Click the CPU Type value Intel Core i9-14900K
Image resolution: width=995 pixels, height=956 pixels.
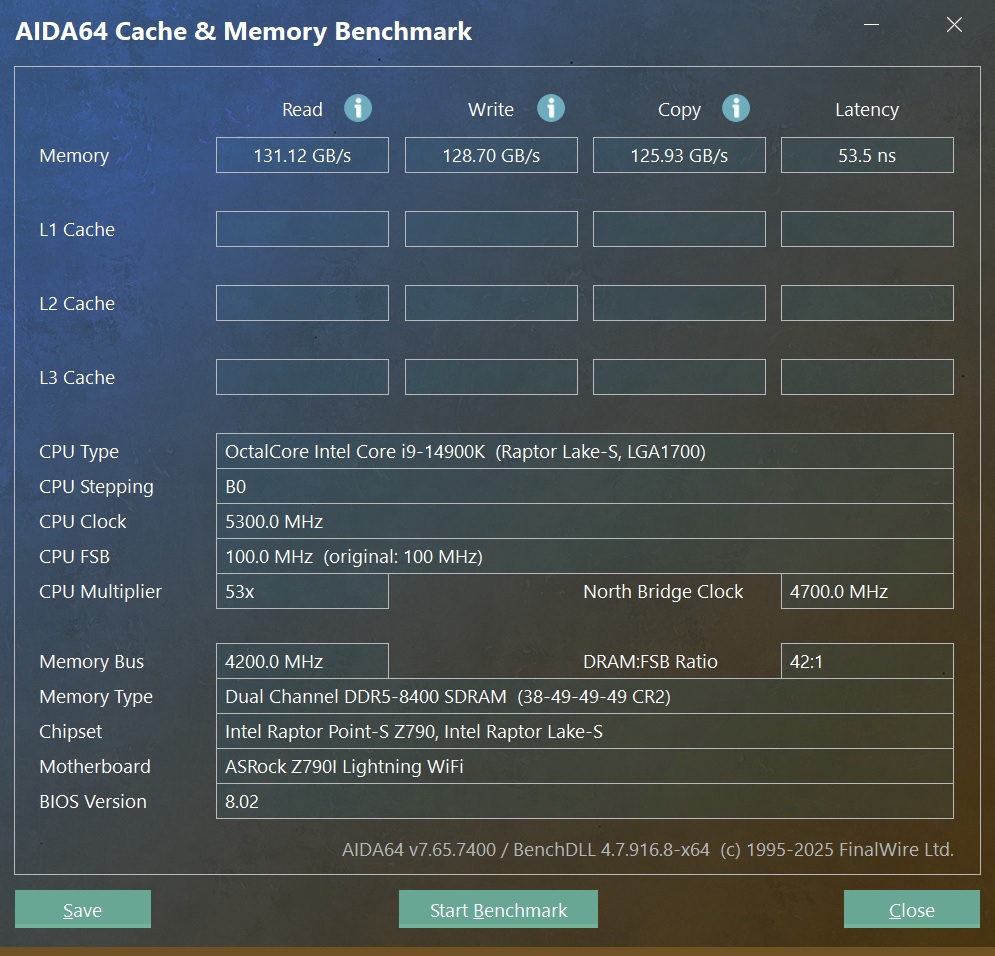click(x=584, y=451)
